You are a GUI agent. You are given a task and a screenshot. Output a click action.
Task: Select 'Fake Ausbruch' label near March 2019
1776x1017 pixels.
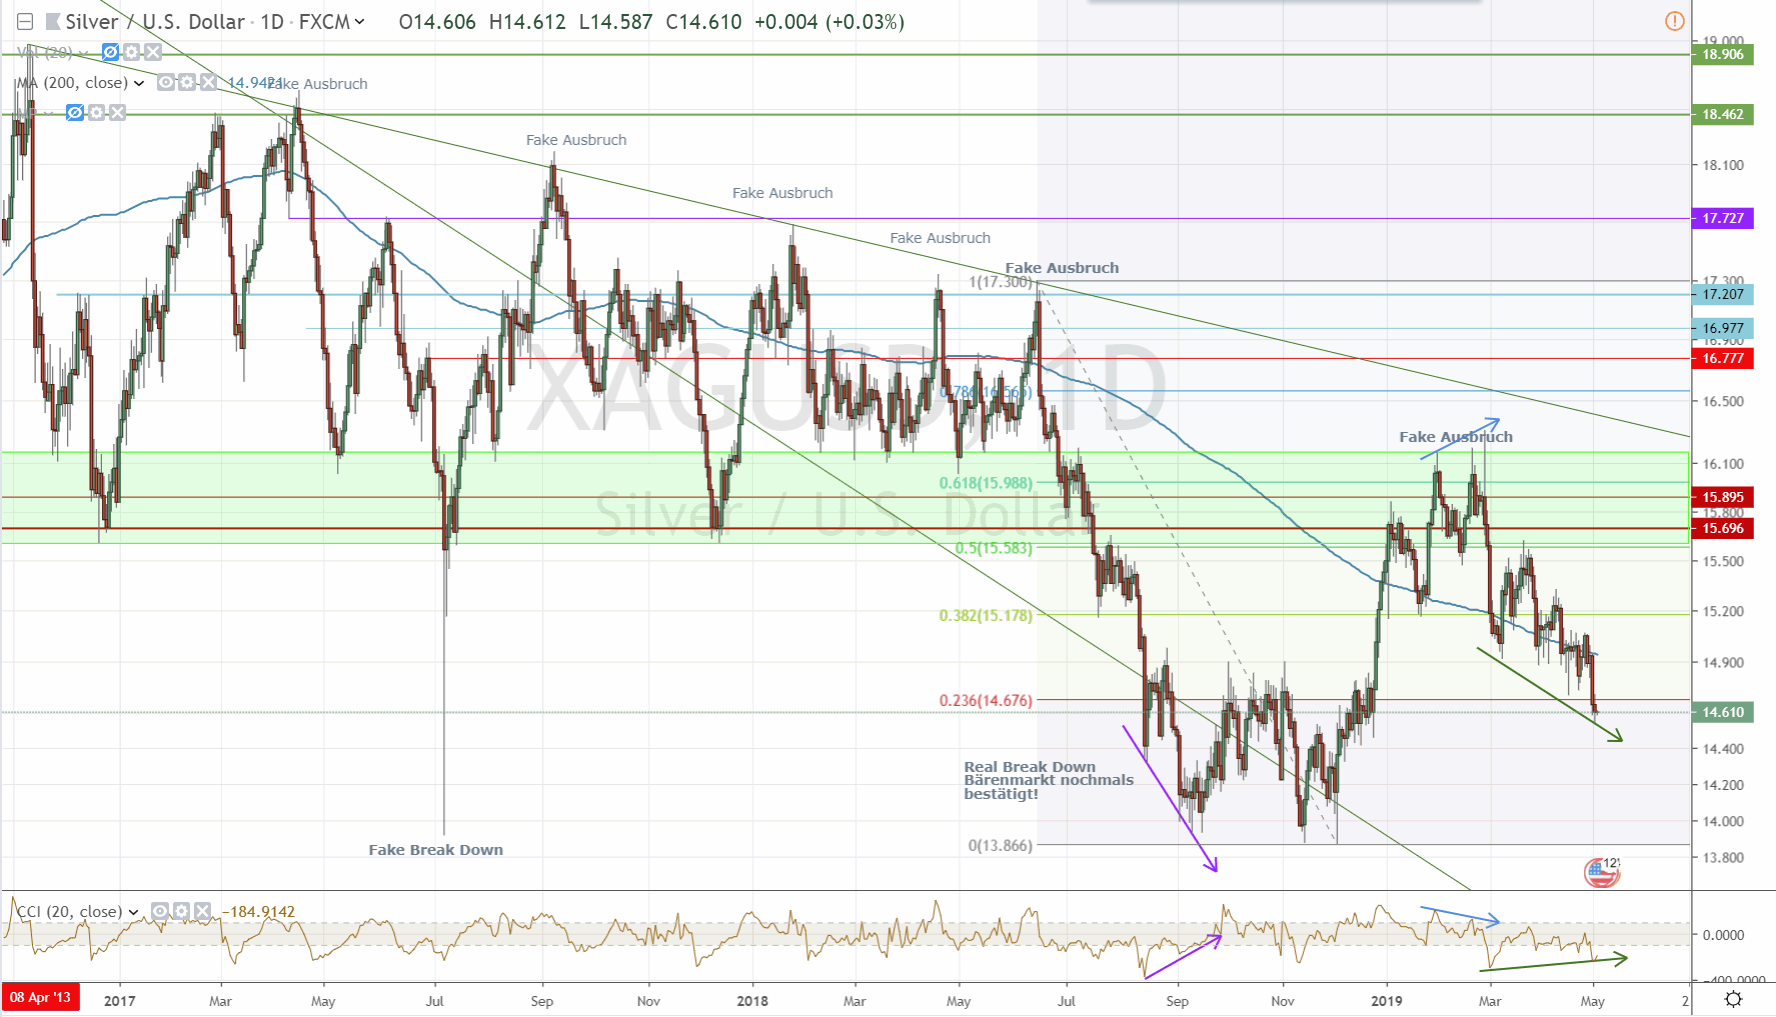pos(1456,437)
